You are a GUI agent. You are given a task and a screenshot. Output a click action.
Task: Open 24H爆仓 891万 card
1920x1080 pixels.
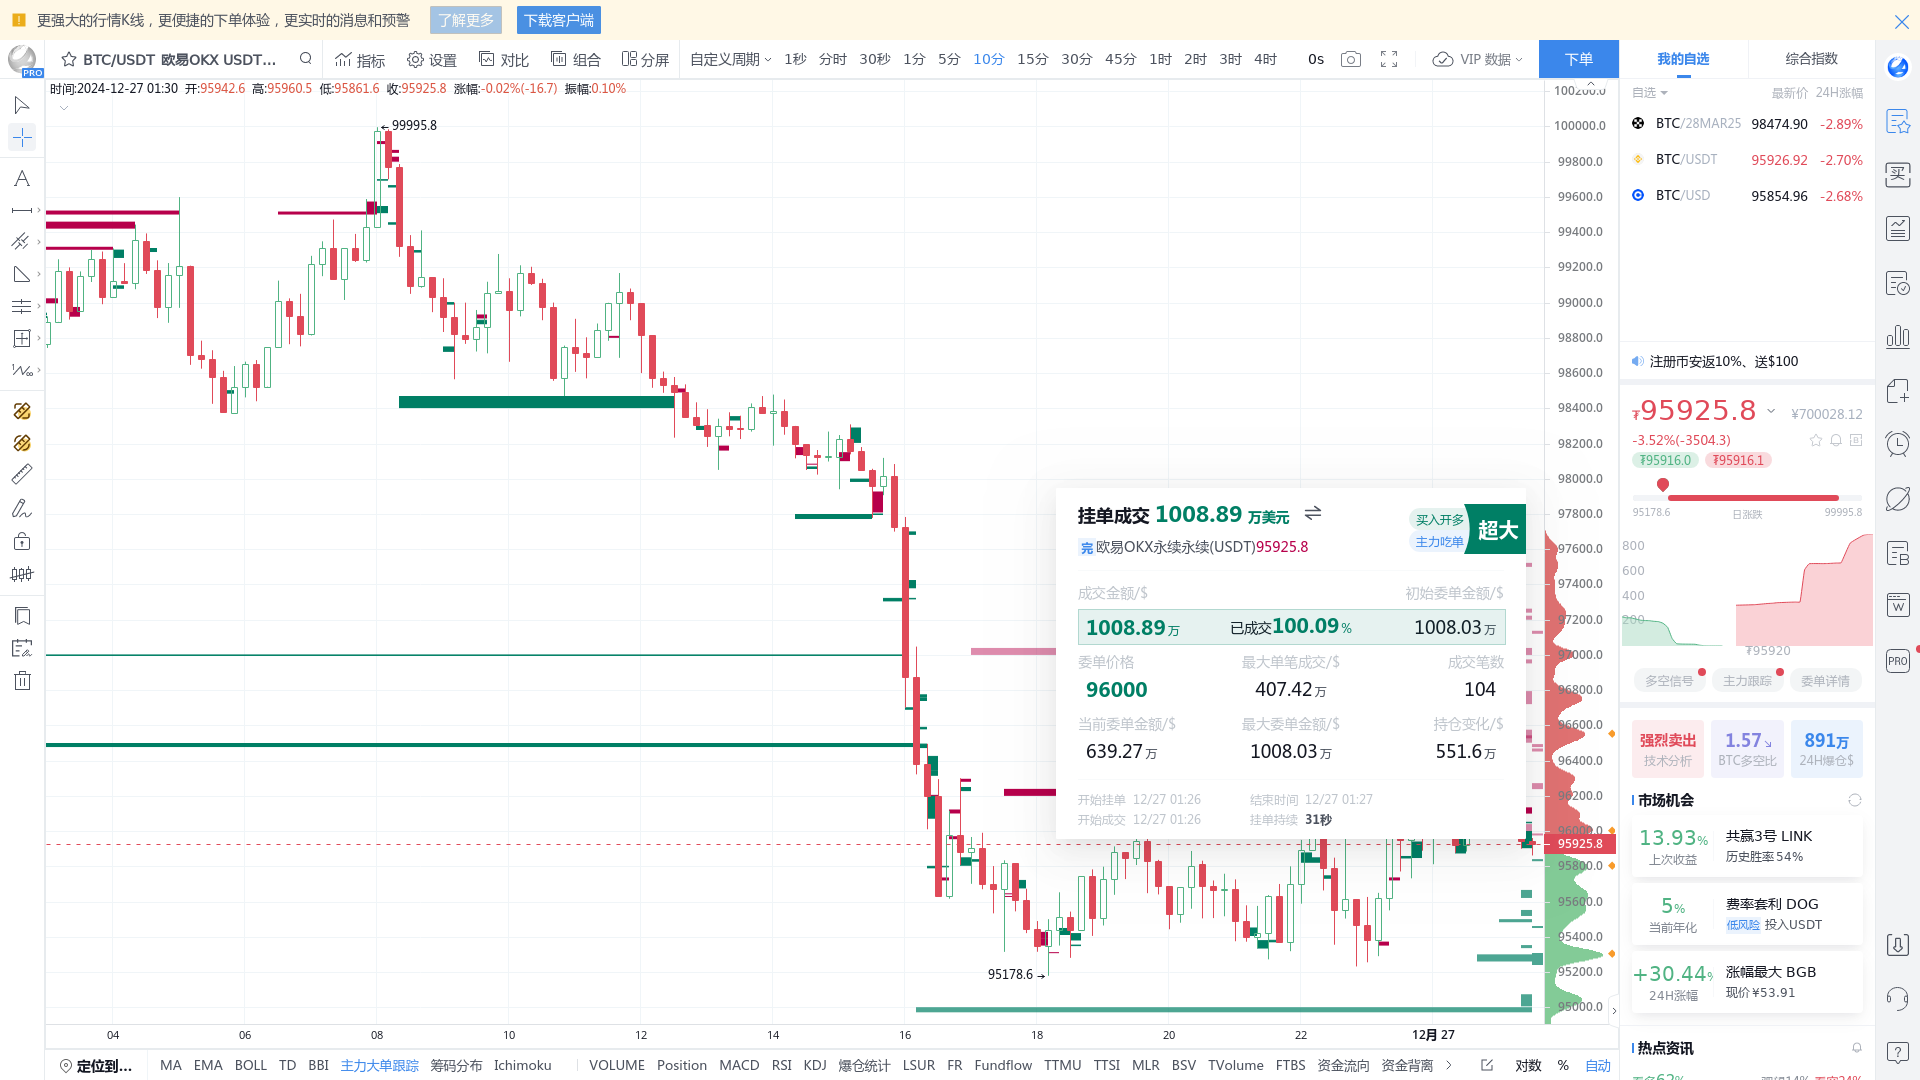pyautogui.click(x=1827, y=749)
